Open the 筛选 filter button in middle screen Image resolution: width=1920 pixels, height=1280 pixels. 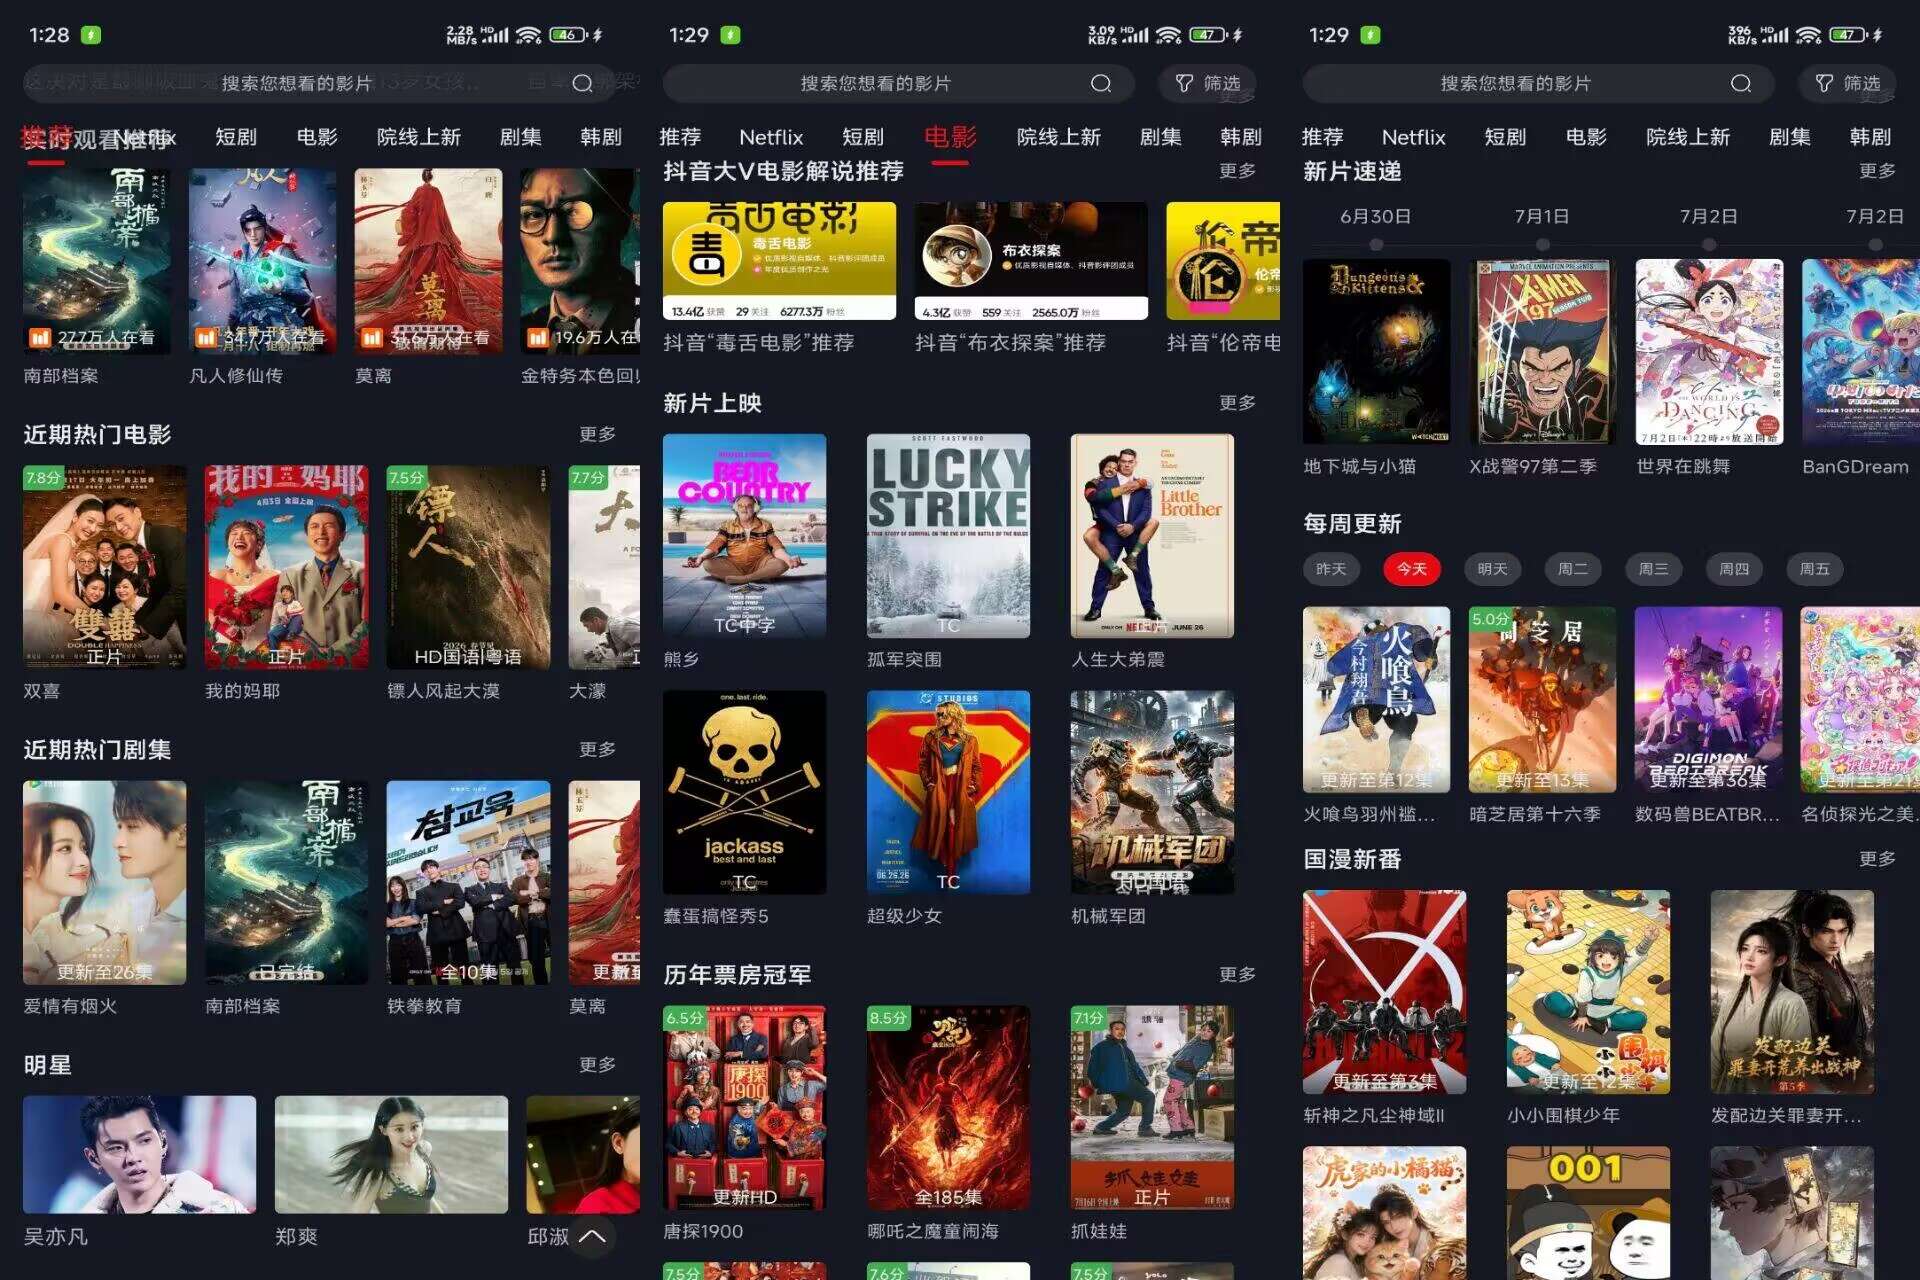(1207, 83)
